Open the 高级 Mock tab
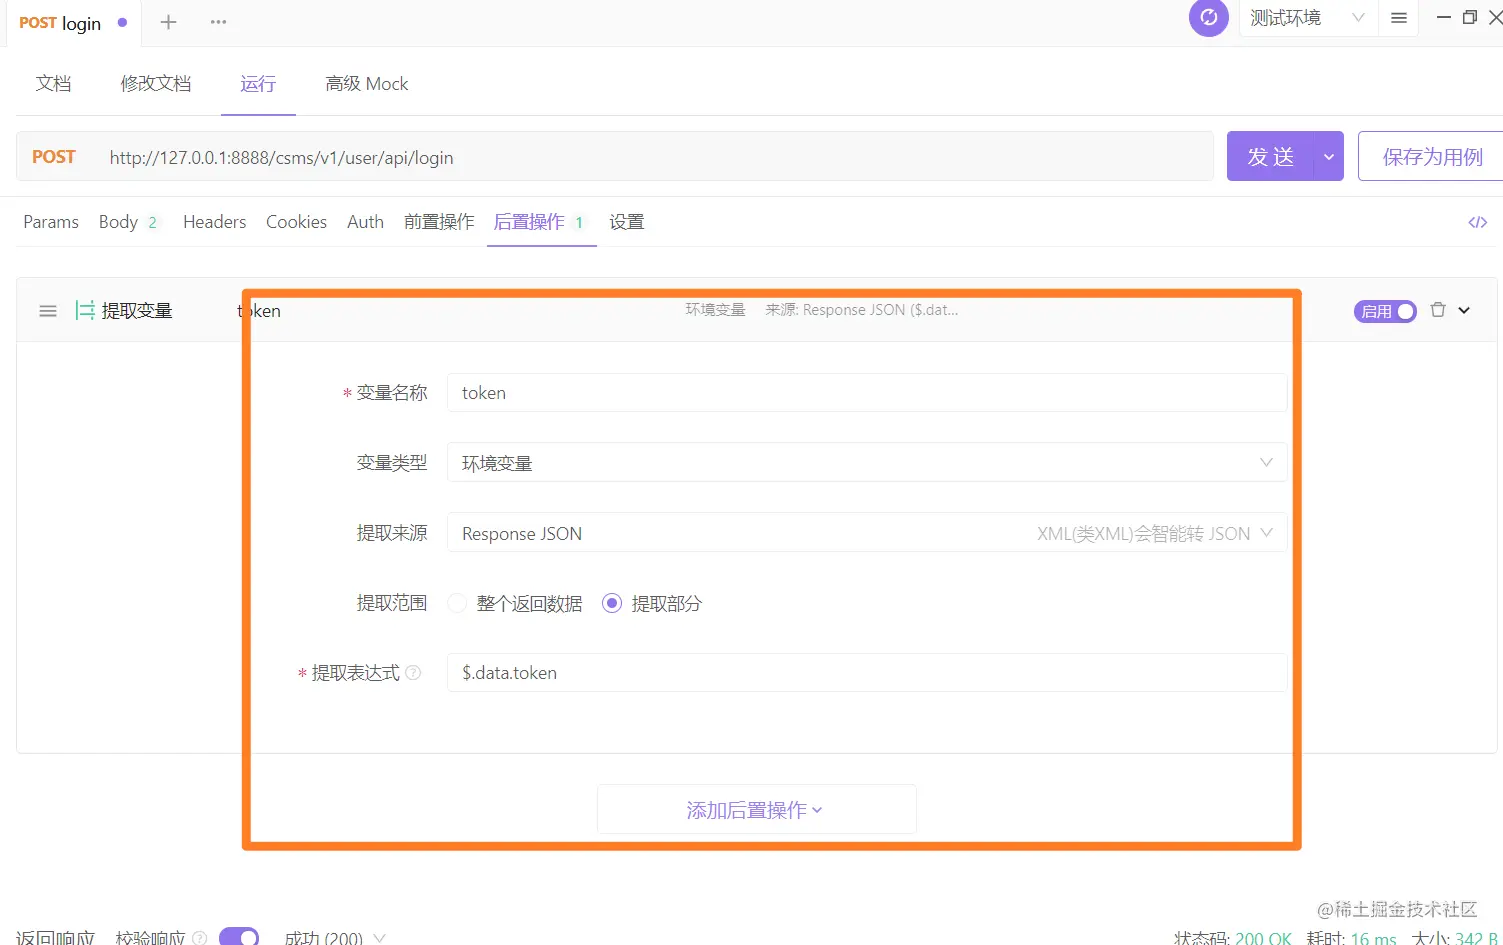The height and width of the screenshot is (945, 1503). pos(367,84)
